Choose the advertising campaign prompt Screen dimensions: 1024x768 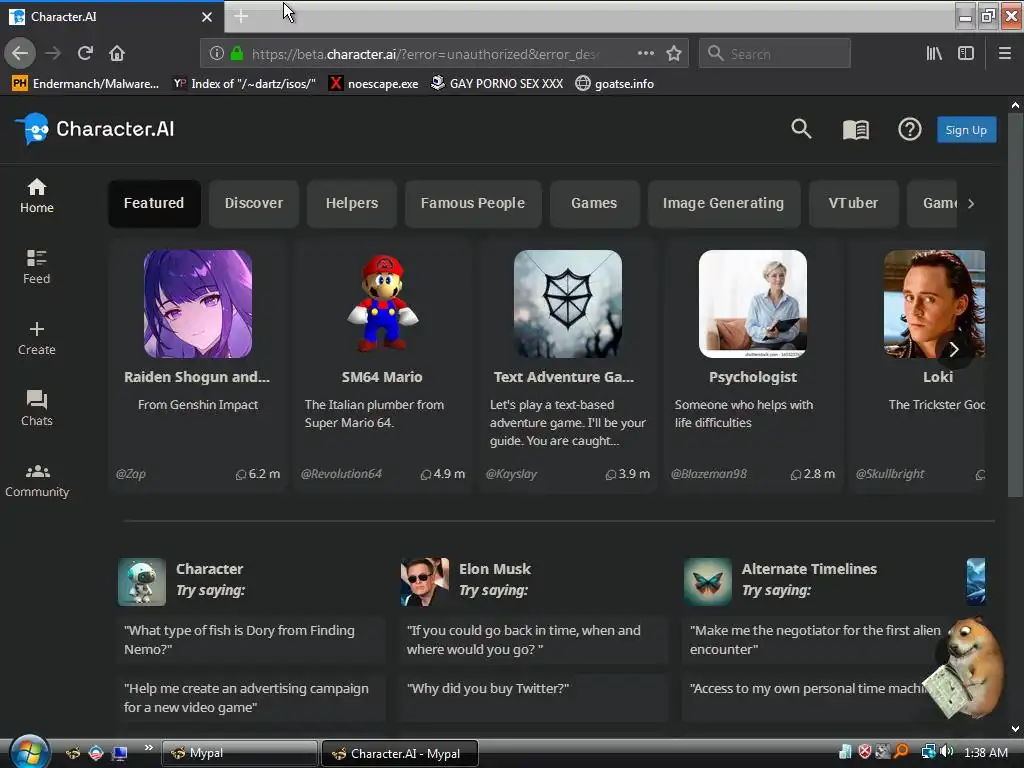pyautogui.click(x=251, y=697)
